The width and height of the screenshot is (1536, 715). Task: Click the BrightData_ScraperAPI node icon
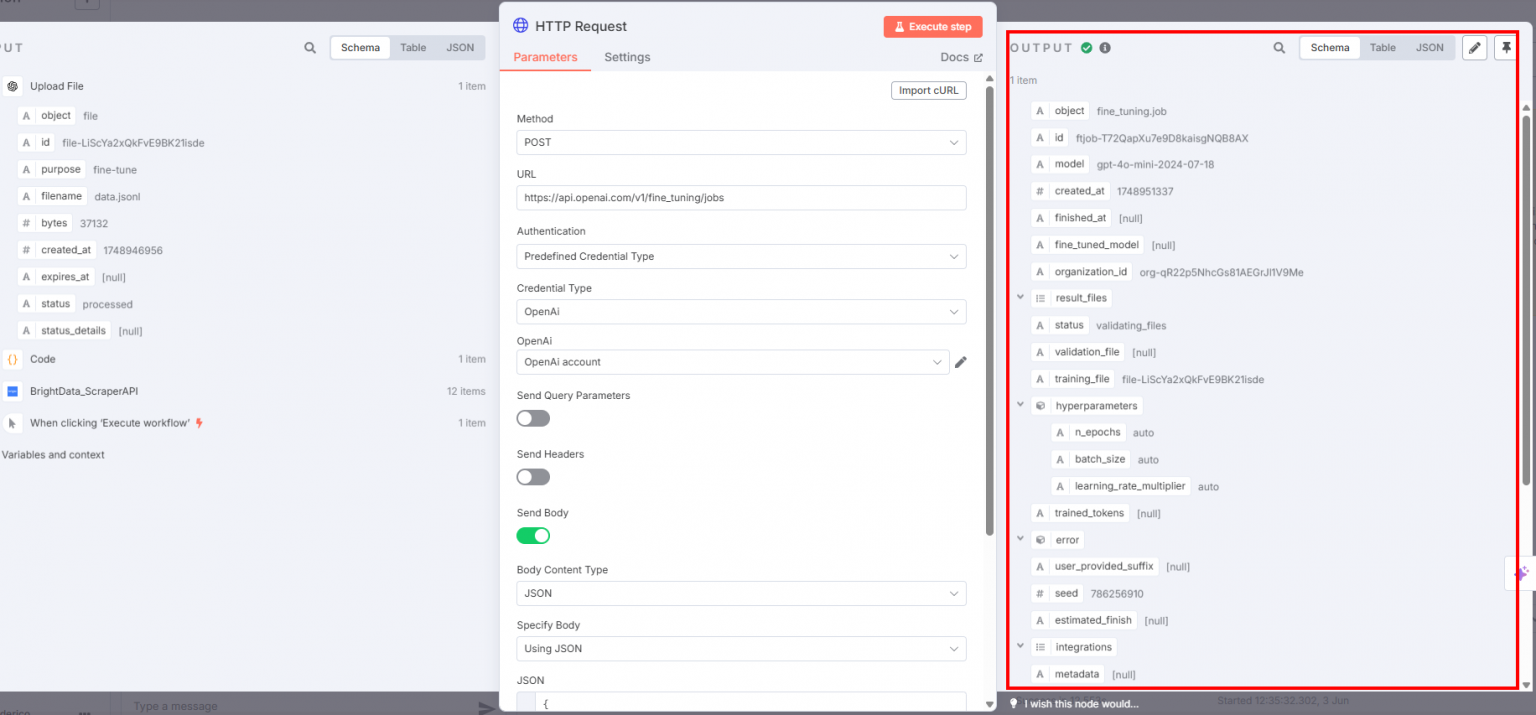pyautogui.click(x=11, y=391)
